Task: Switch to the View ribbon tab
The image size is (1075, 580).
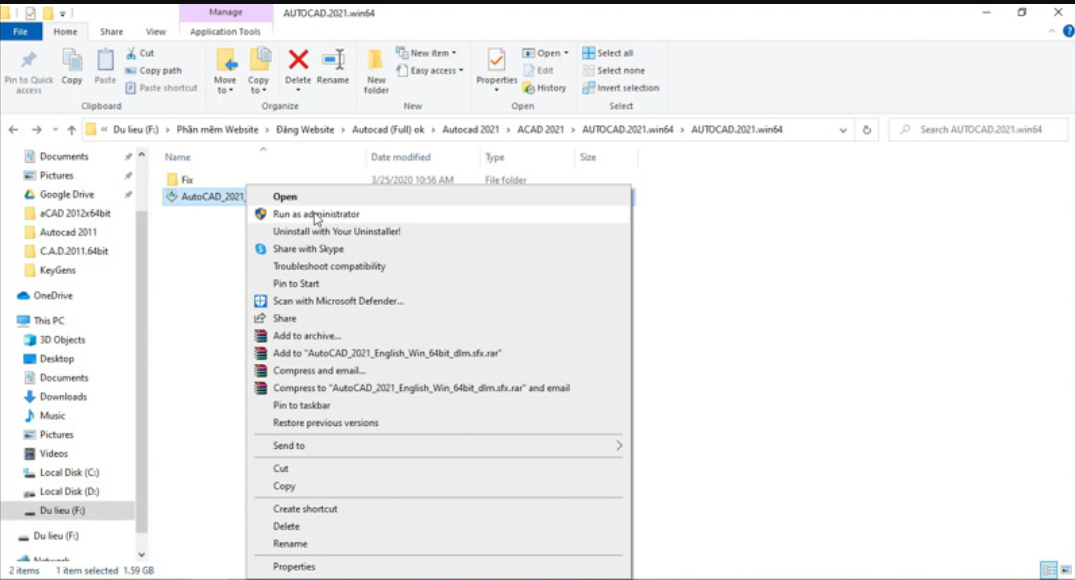Action: [156, 32]
